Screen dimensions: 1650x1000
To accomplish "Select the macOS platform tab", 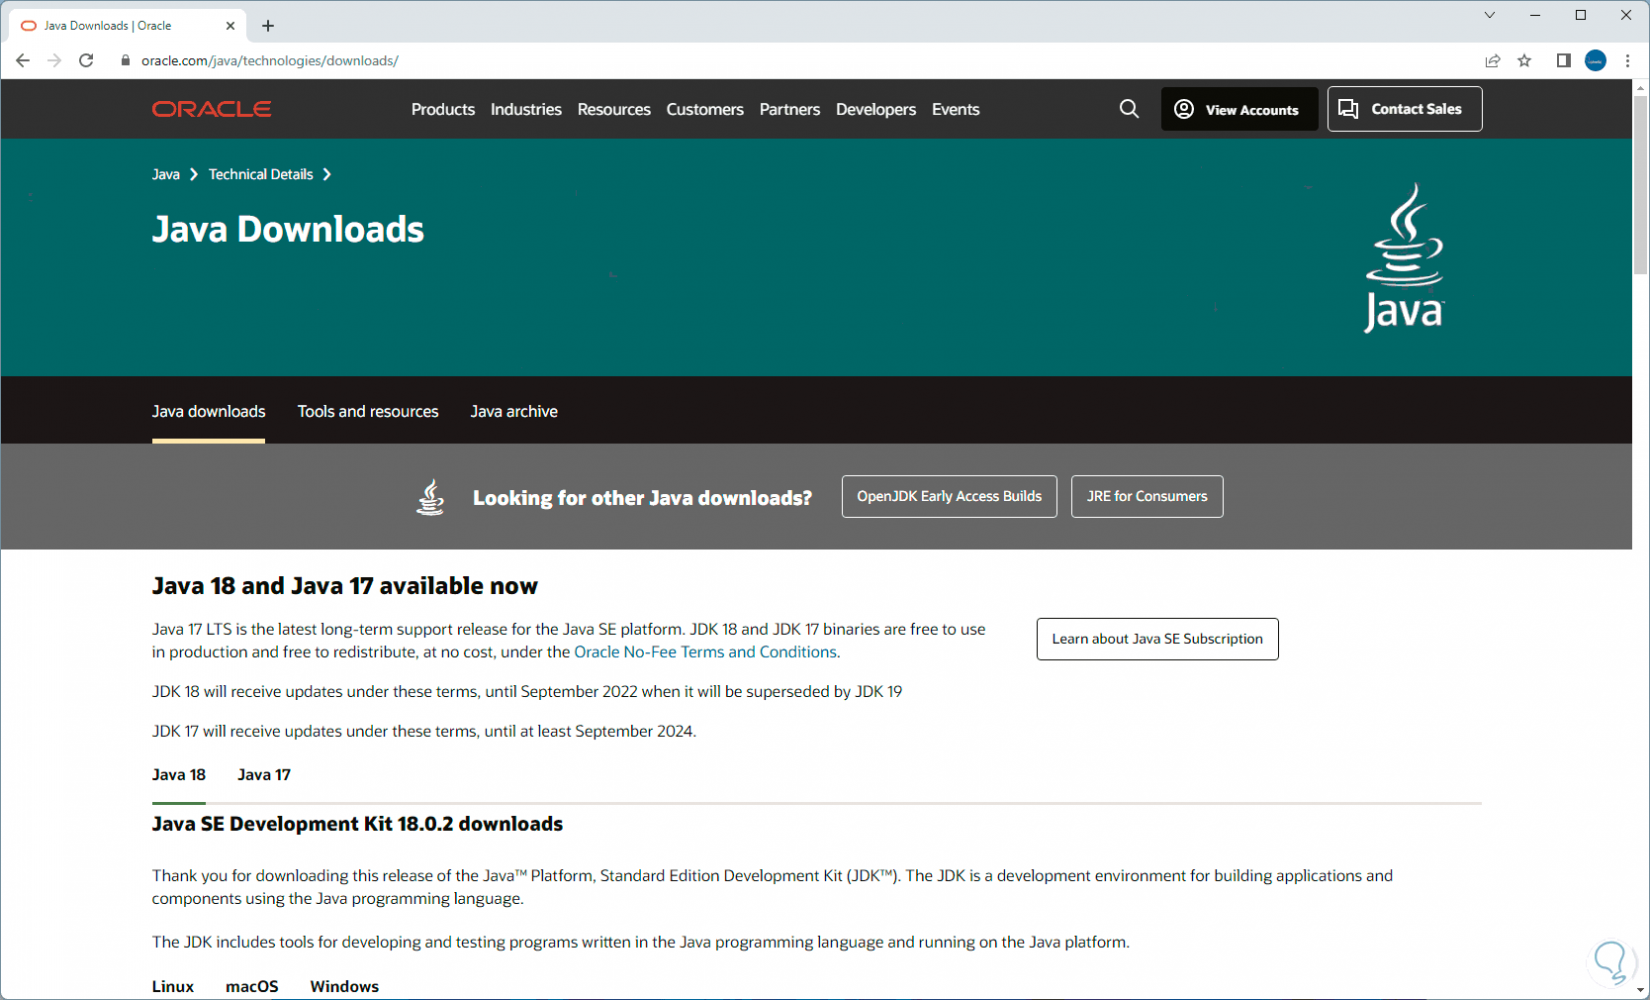I will [x=252, y=986].
